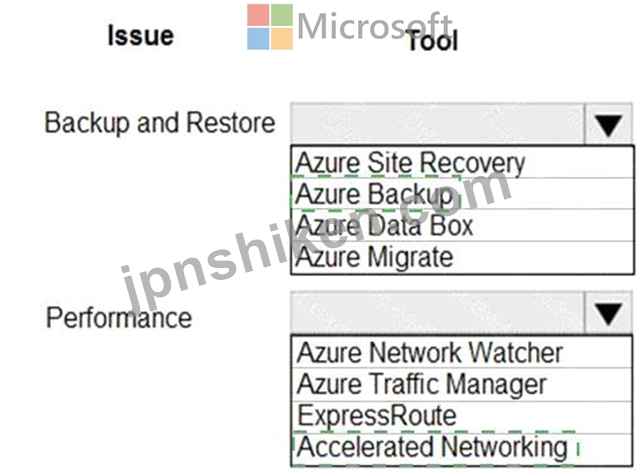This screenshot has height=472, width=637.
Task: Click the red square of the Microsoft logo
Action: coord(258,15)
